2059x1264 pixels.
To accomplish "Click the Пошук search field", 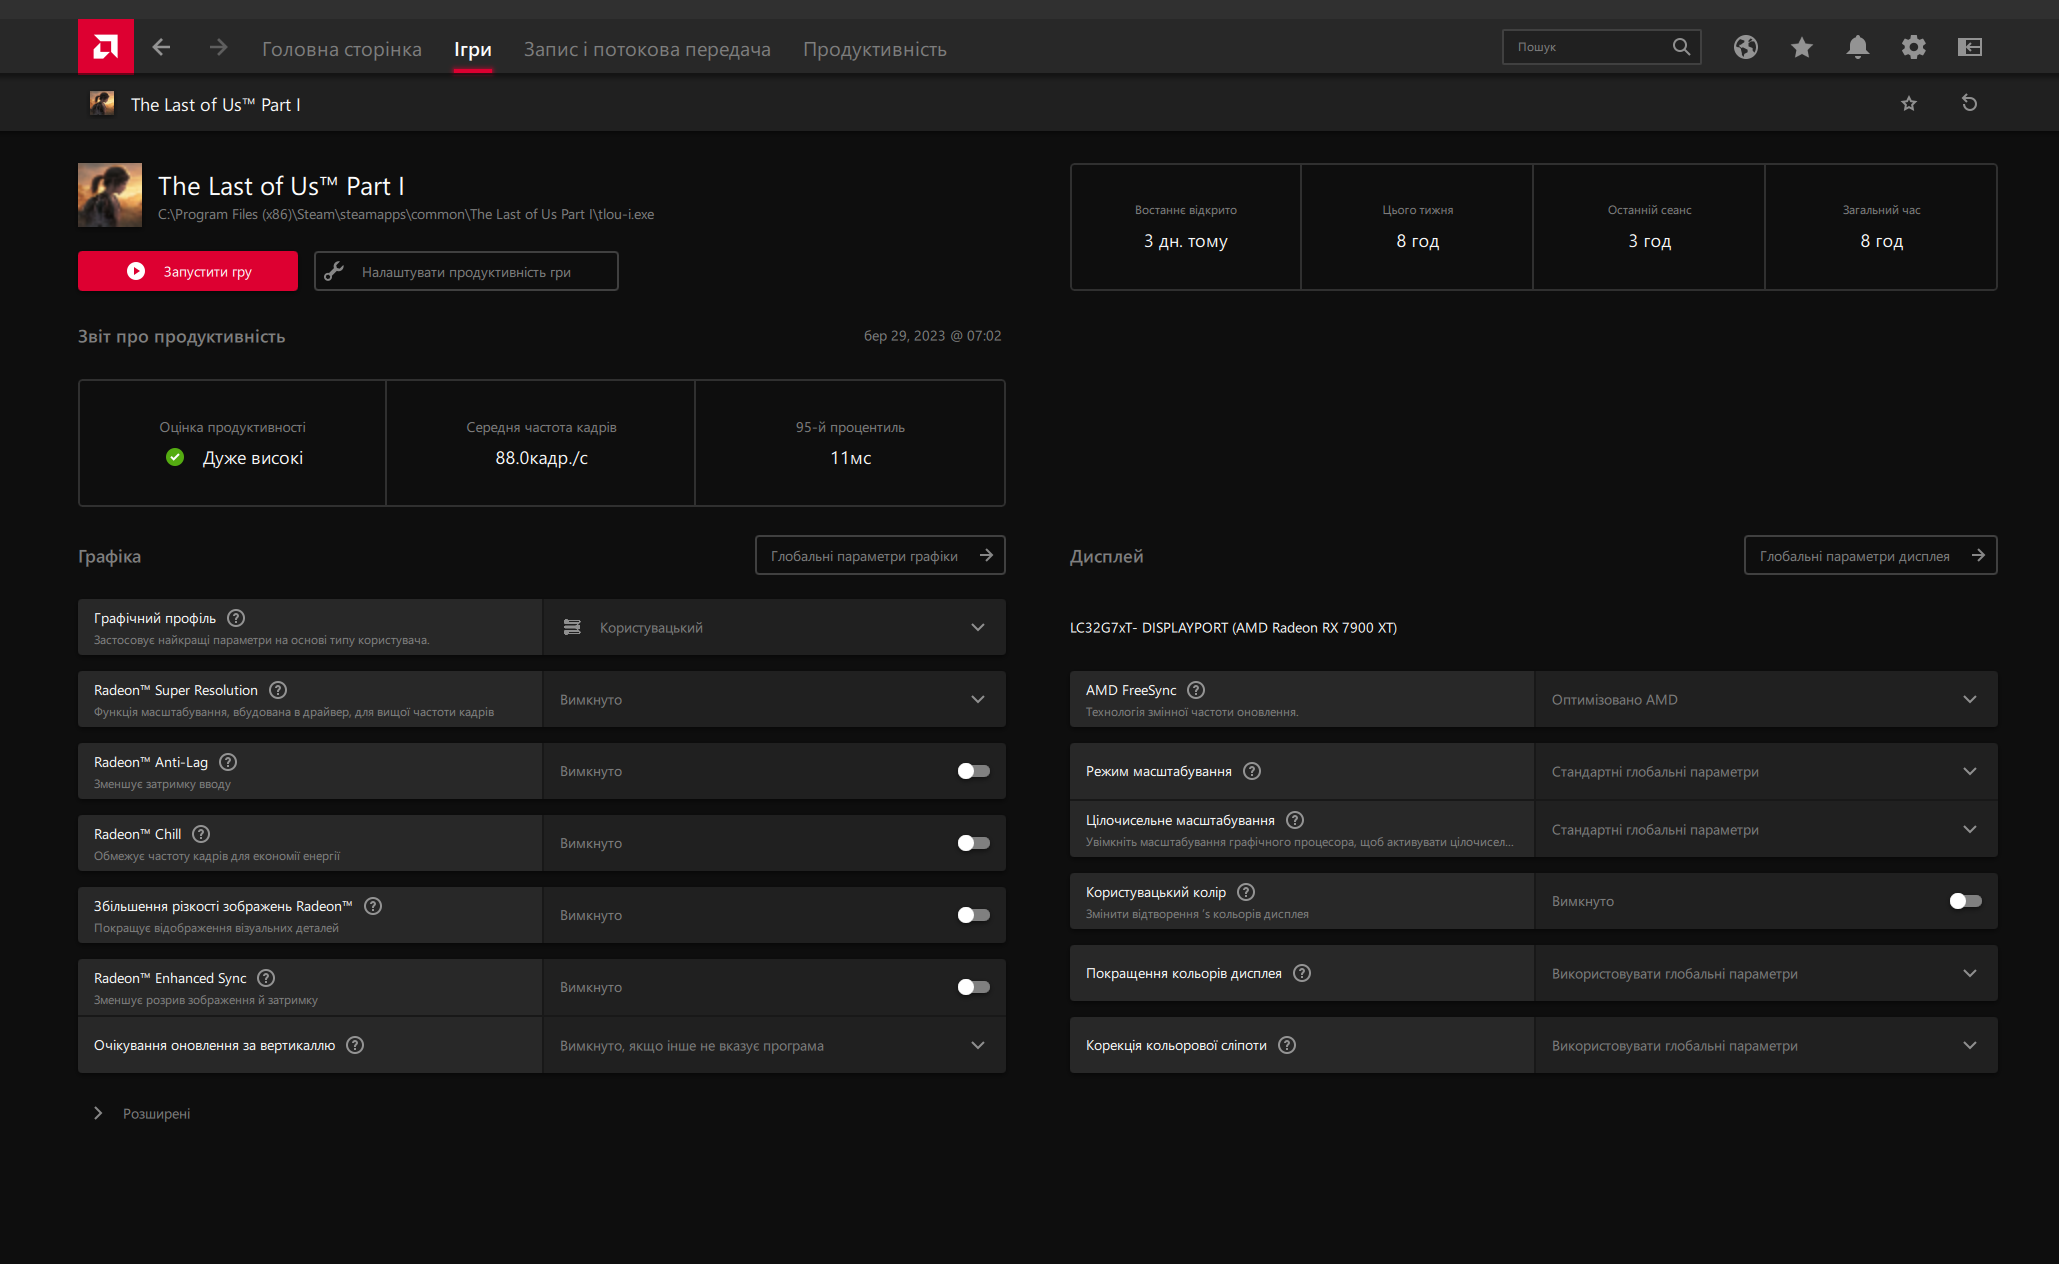I will point(1601,47).
